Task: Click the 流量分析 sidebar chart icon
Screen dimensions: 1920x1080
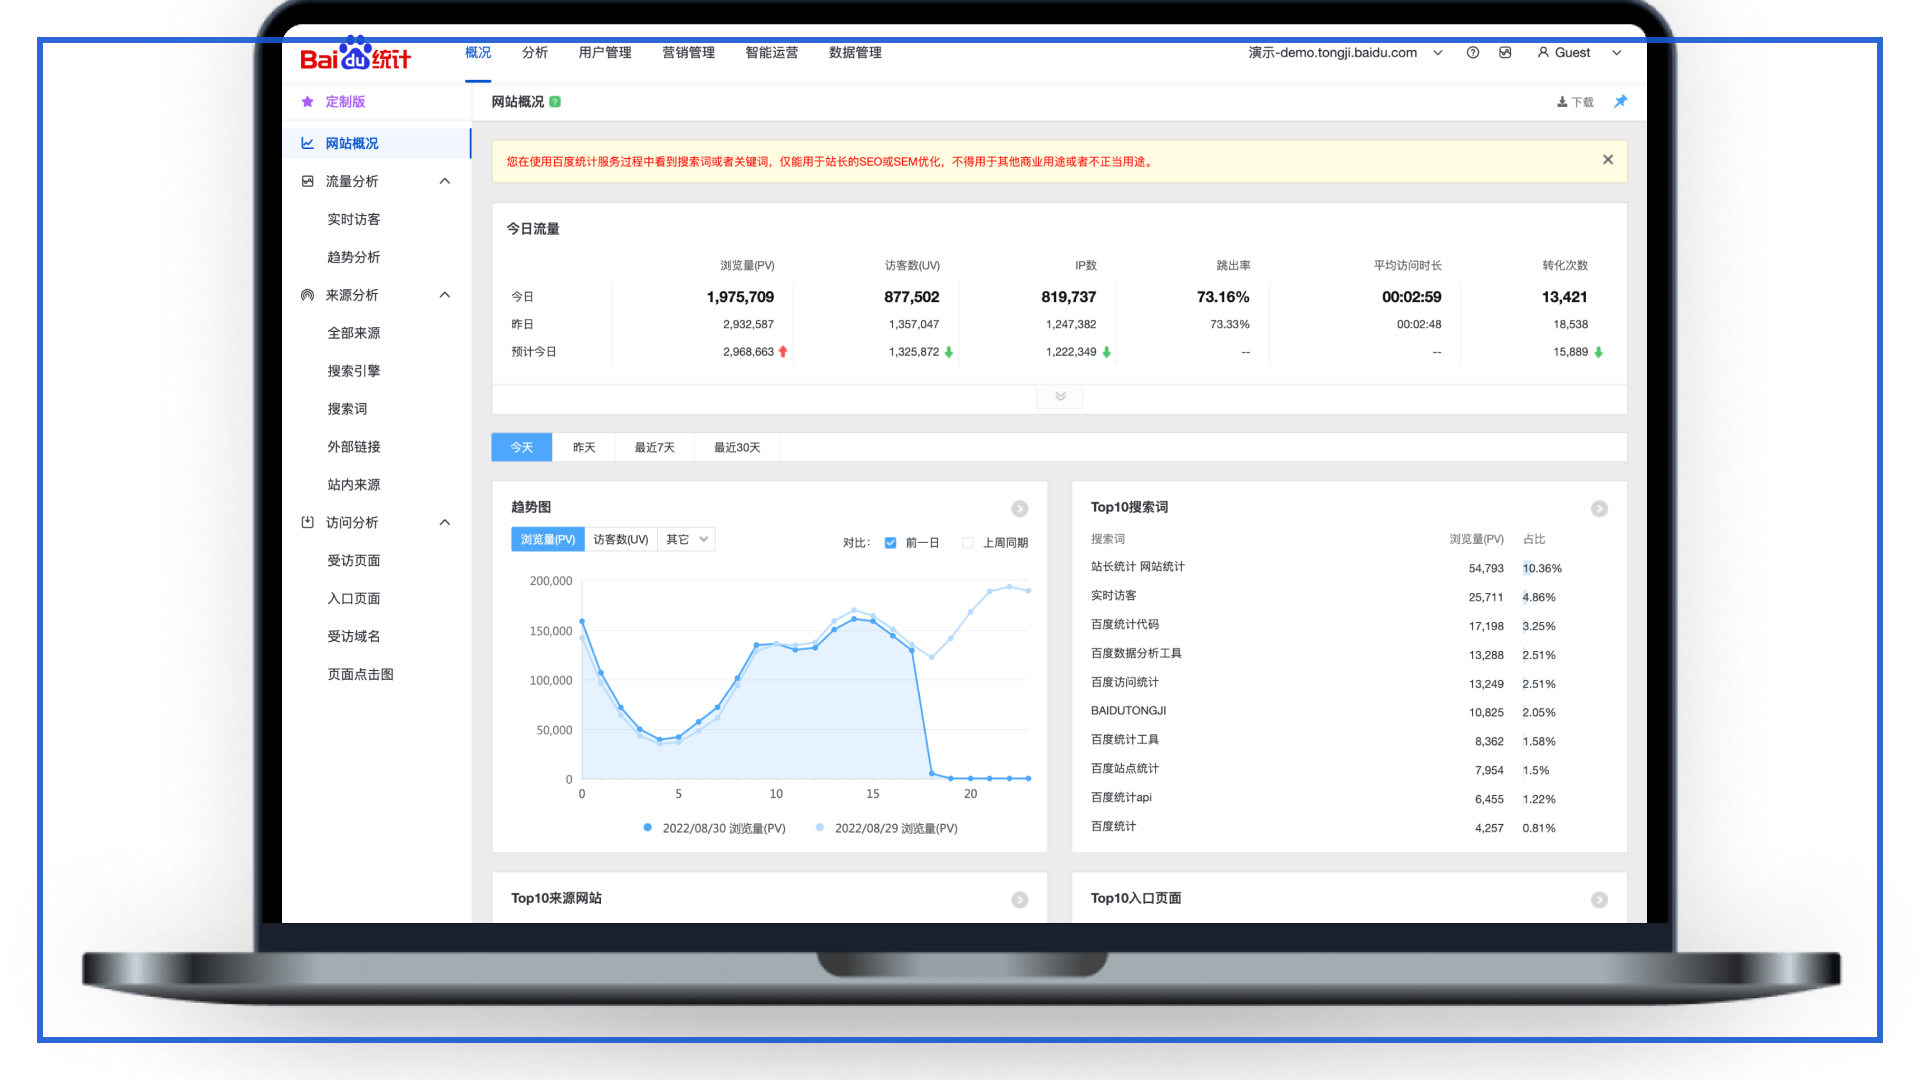Action: click(x=308, y=181)
